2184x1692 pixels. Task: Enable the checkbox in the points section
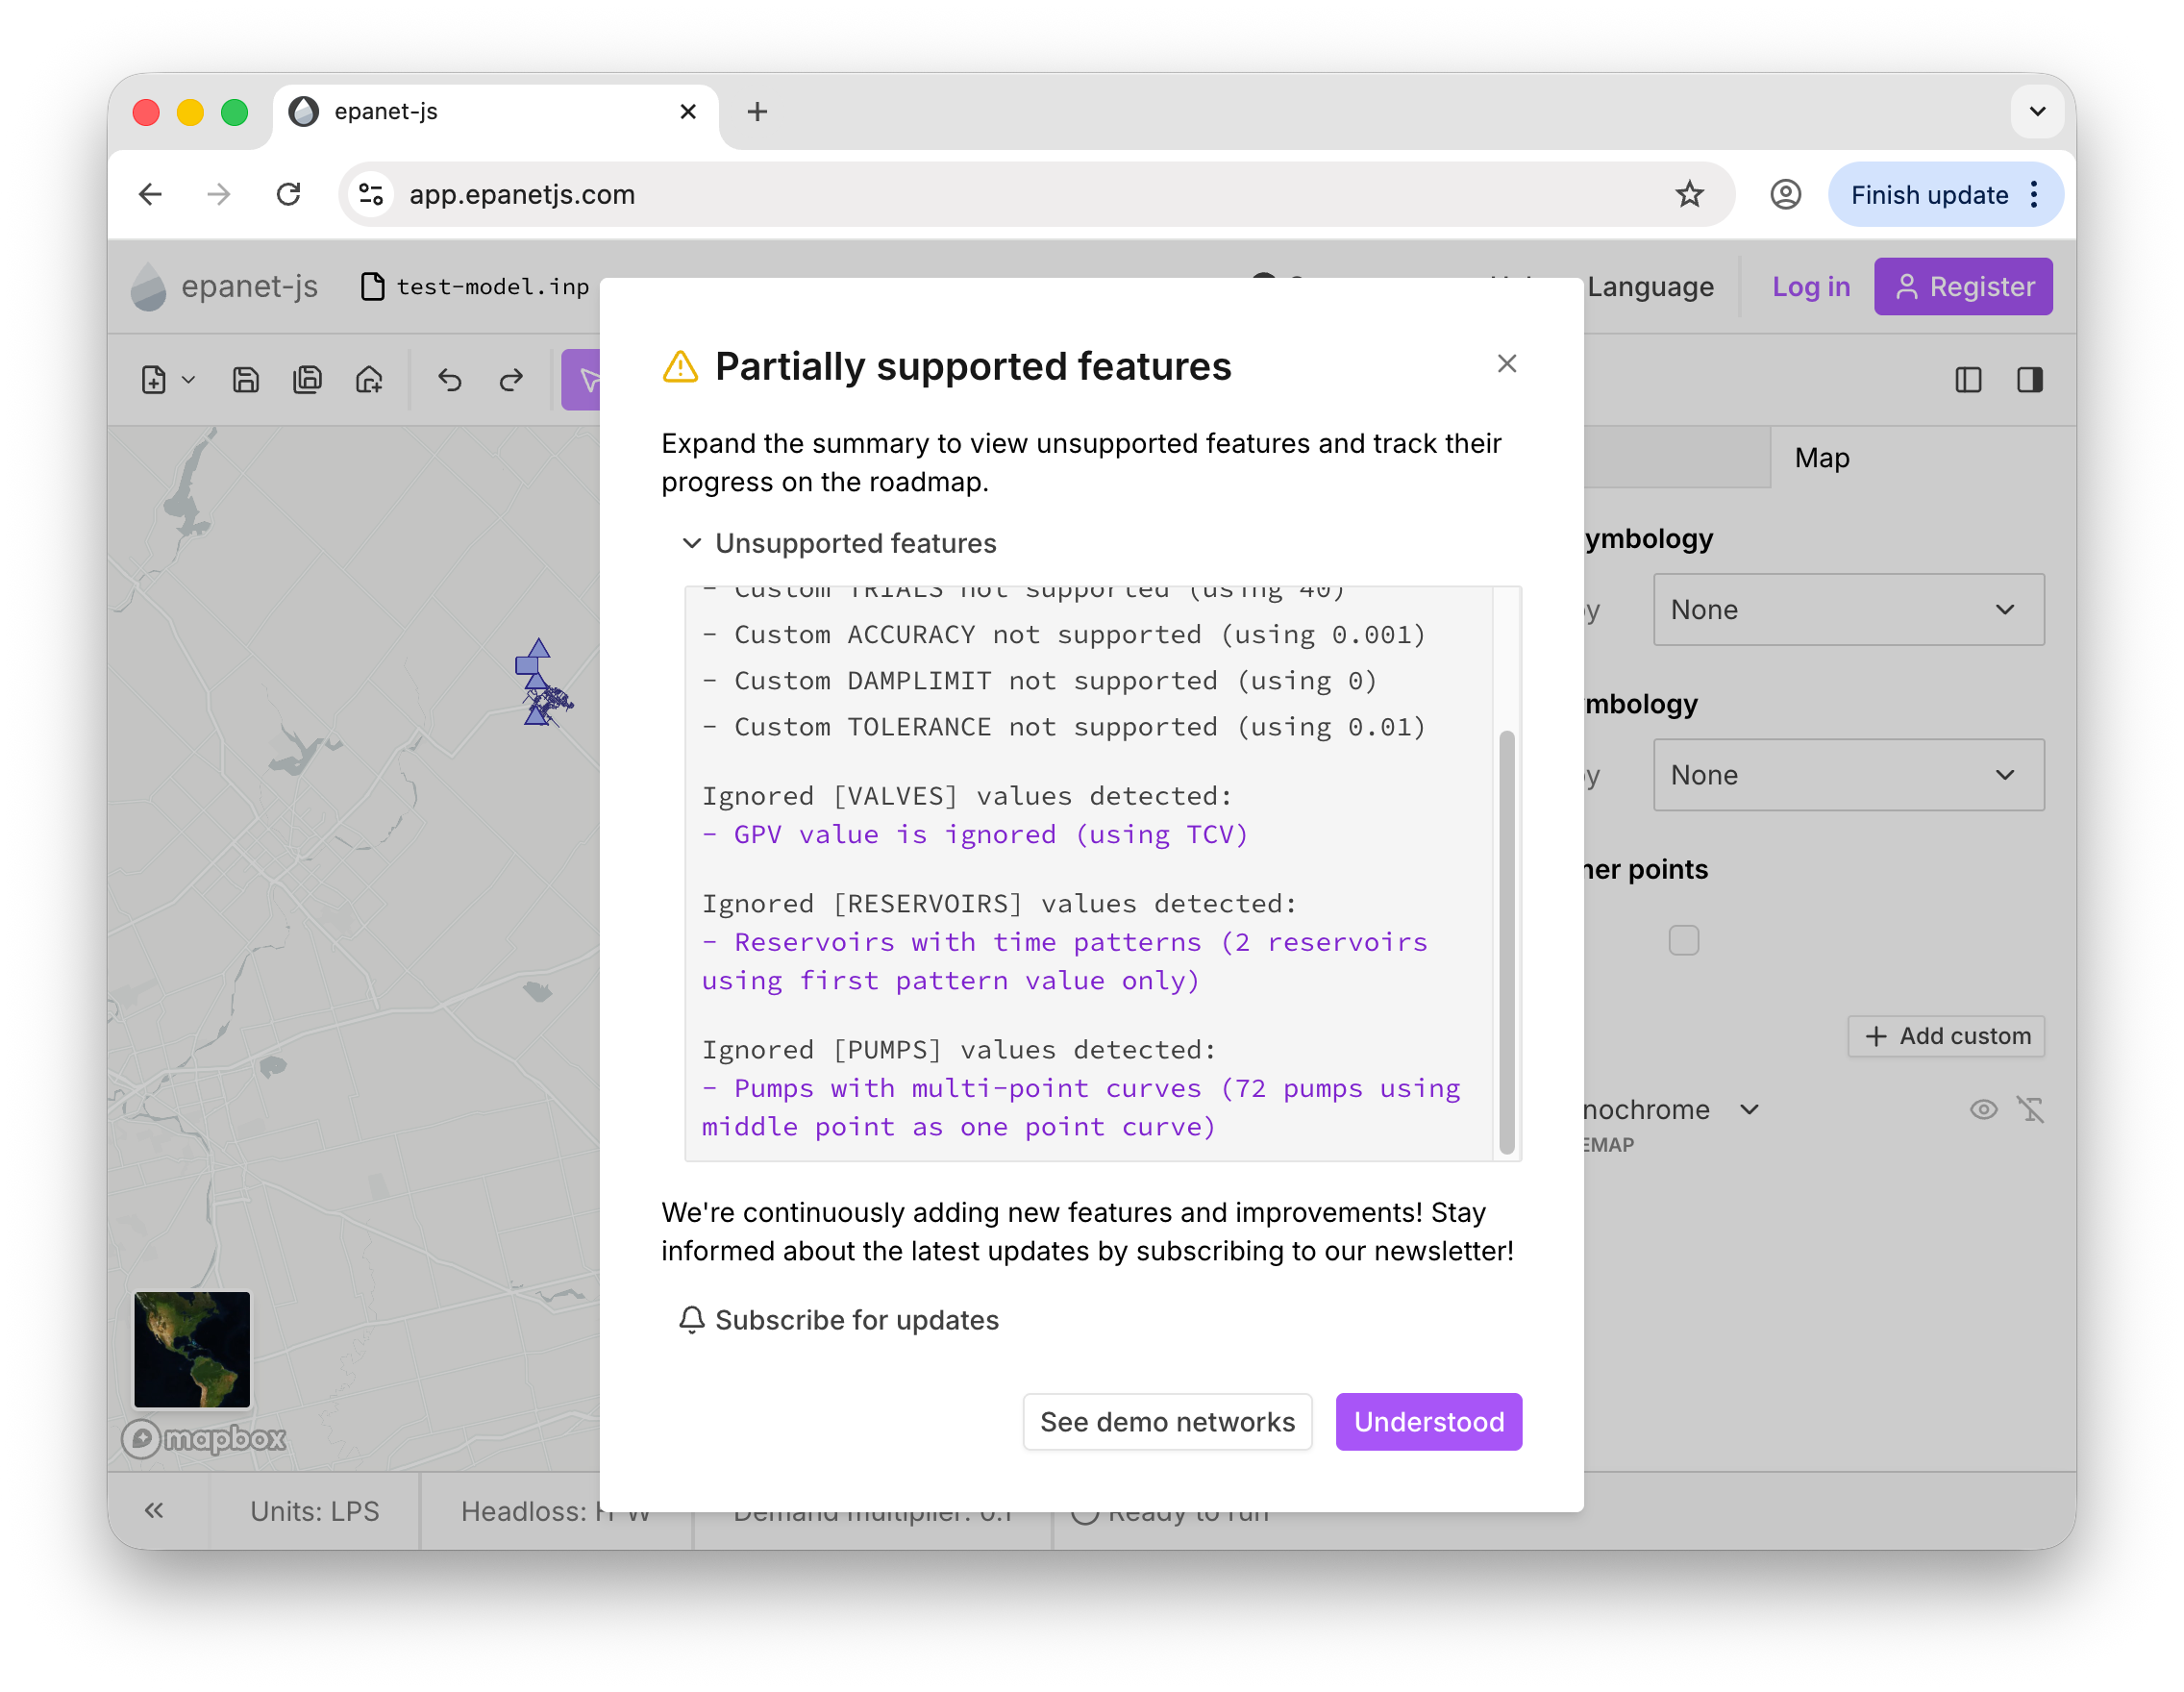click(1684, 940)
